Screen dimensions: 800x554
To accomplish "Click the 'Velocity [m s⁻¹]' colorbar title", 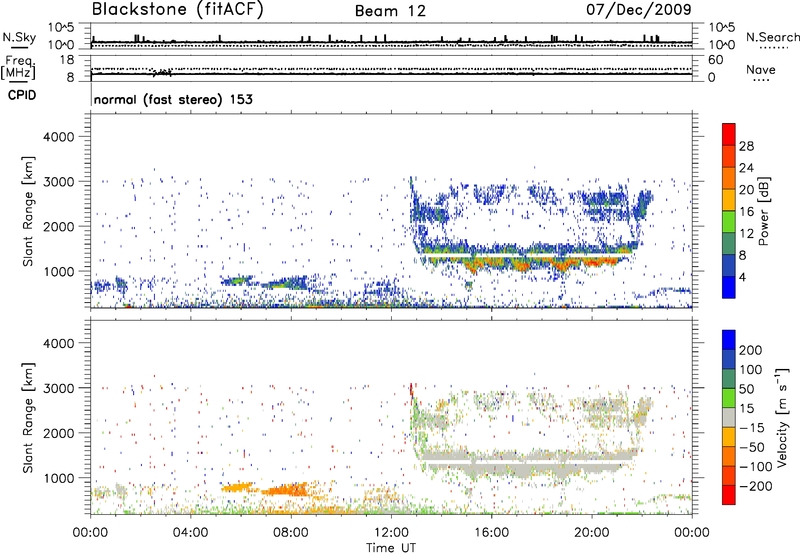I will [782, 417].
